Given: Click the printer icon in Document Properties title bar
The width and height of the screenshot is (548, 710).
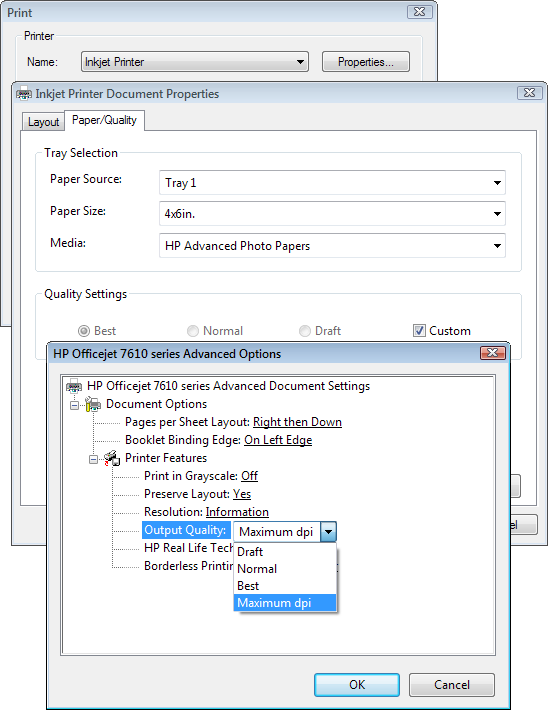Looking at the screenshot, I should pyautogui.click(x=24, y=94).
